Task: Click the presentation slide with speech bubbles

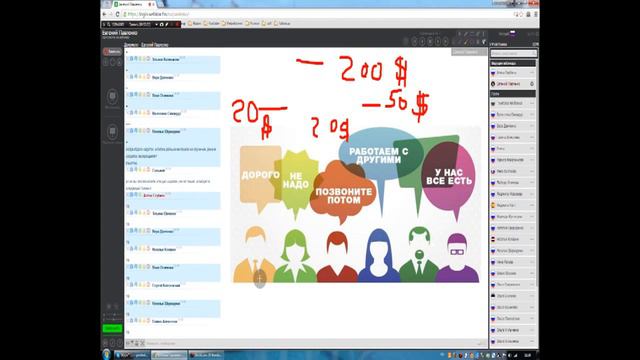Action: click(356, 204)
